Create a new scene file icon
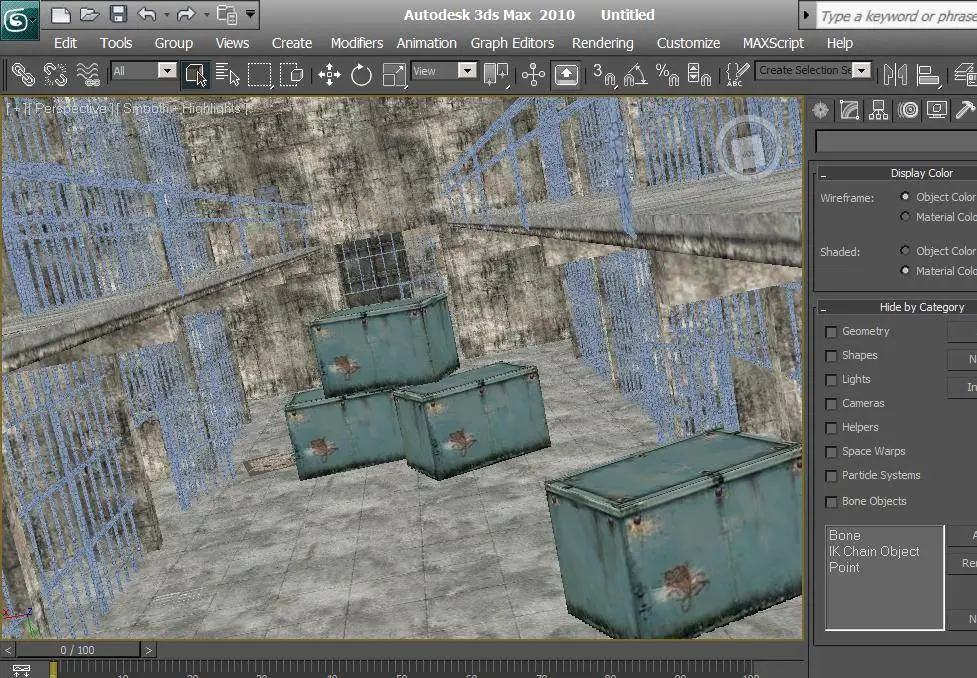This screenshot has height=678, width=977. click(60, 15)
